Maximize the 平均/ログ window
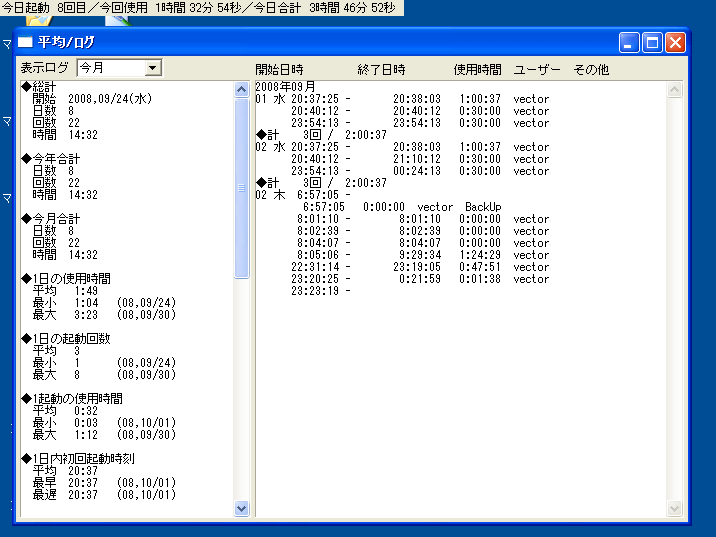Viewport: 716px width, 537px height. pyautogui.click(x=652, y=43)
